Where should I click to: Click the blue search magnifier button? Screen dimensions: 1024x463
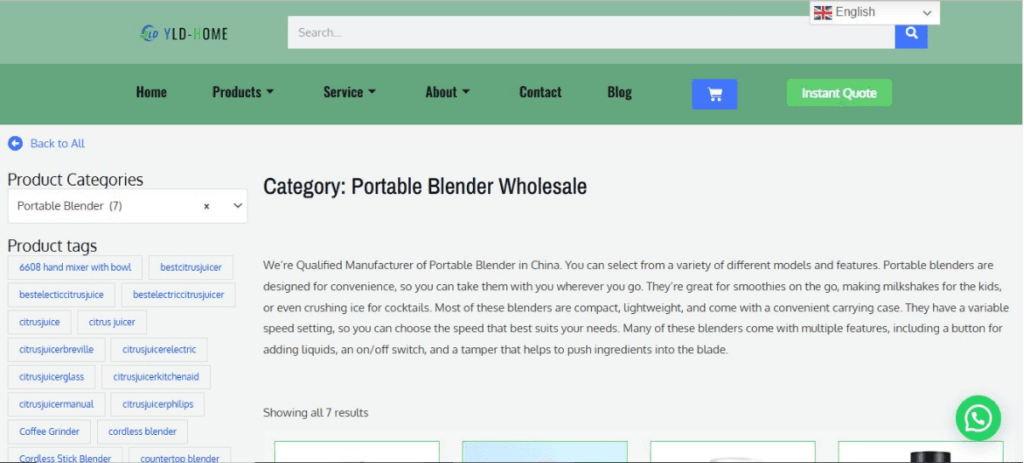(911, 33)
